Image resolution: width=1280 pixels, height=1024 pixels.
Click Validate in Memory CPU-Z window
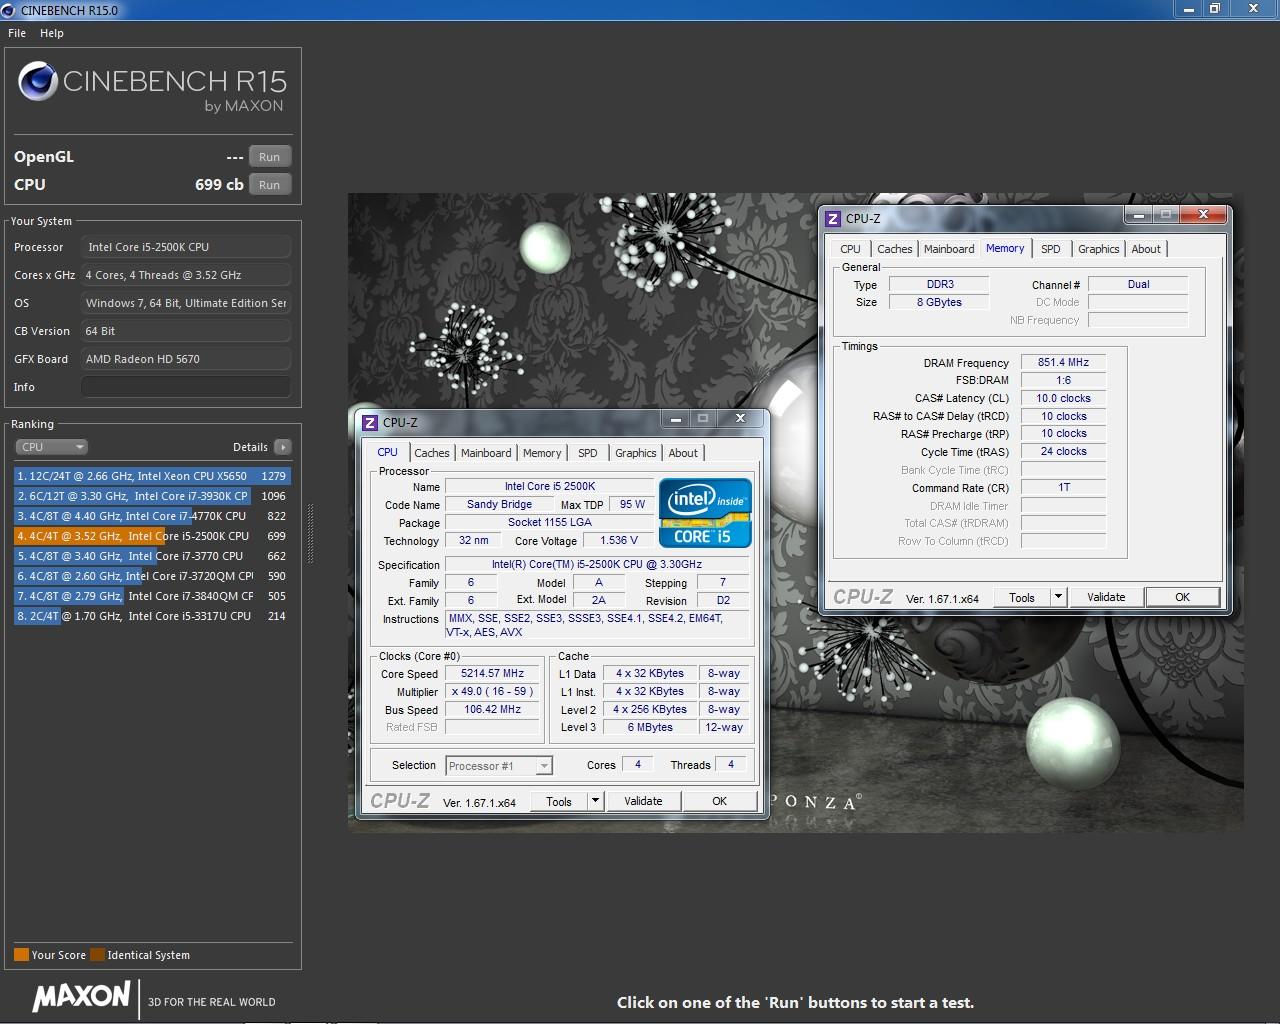[1106, 597]
